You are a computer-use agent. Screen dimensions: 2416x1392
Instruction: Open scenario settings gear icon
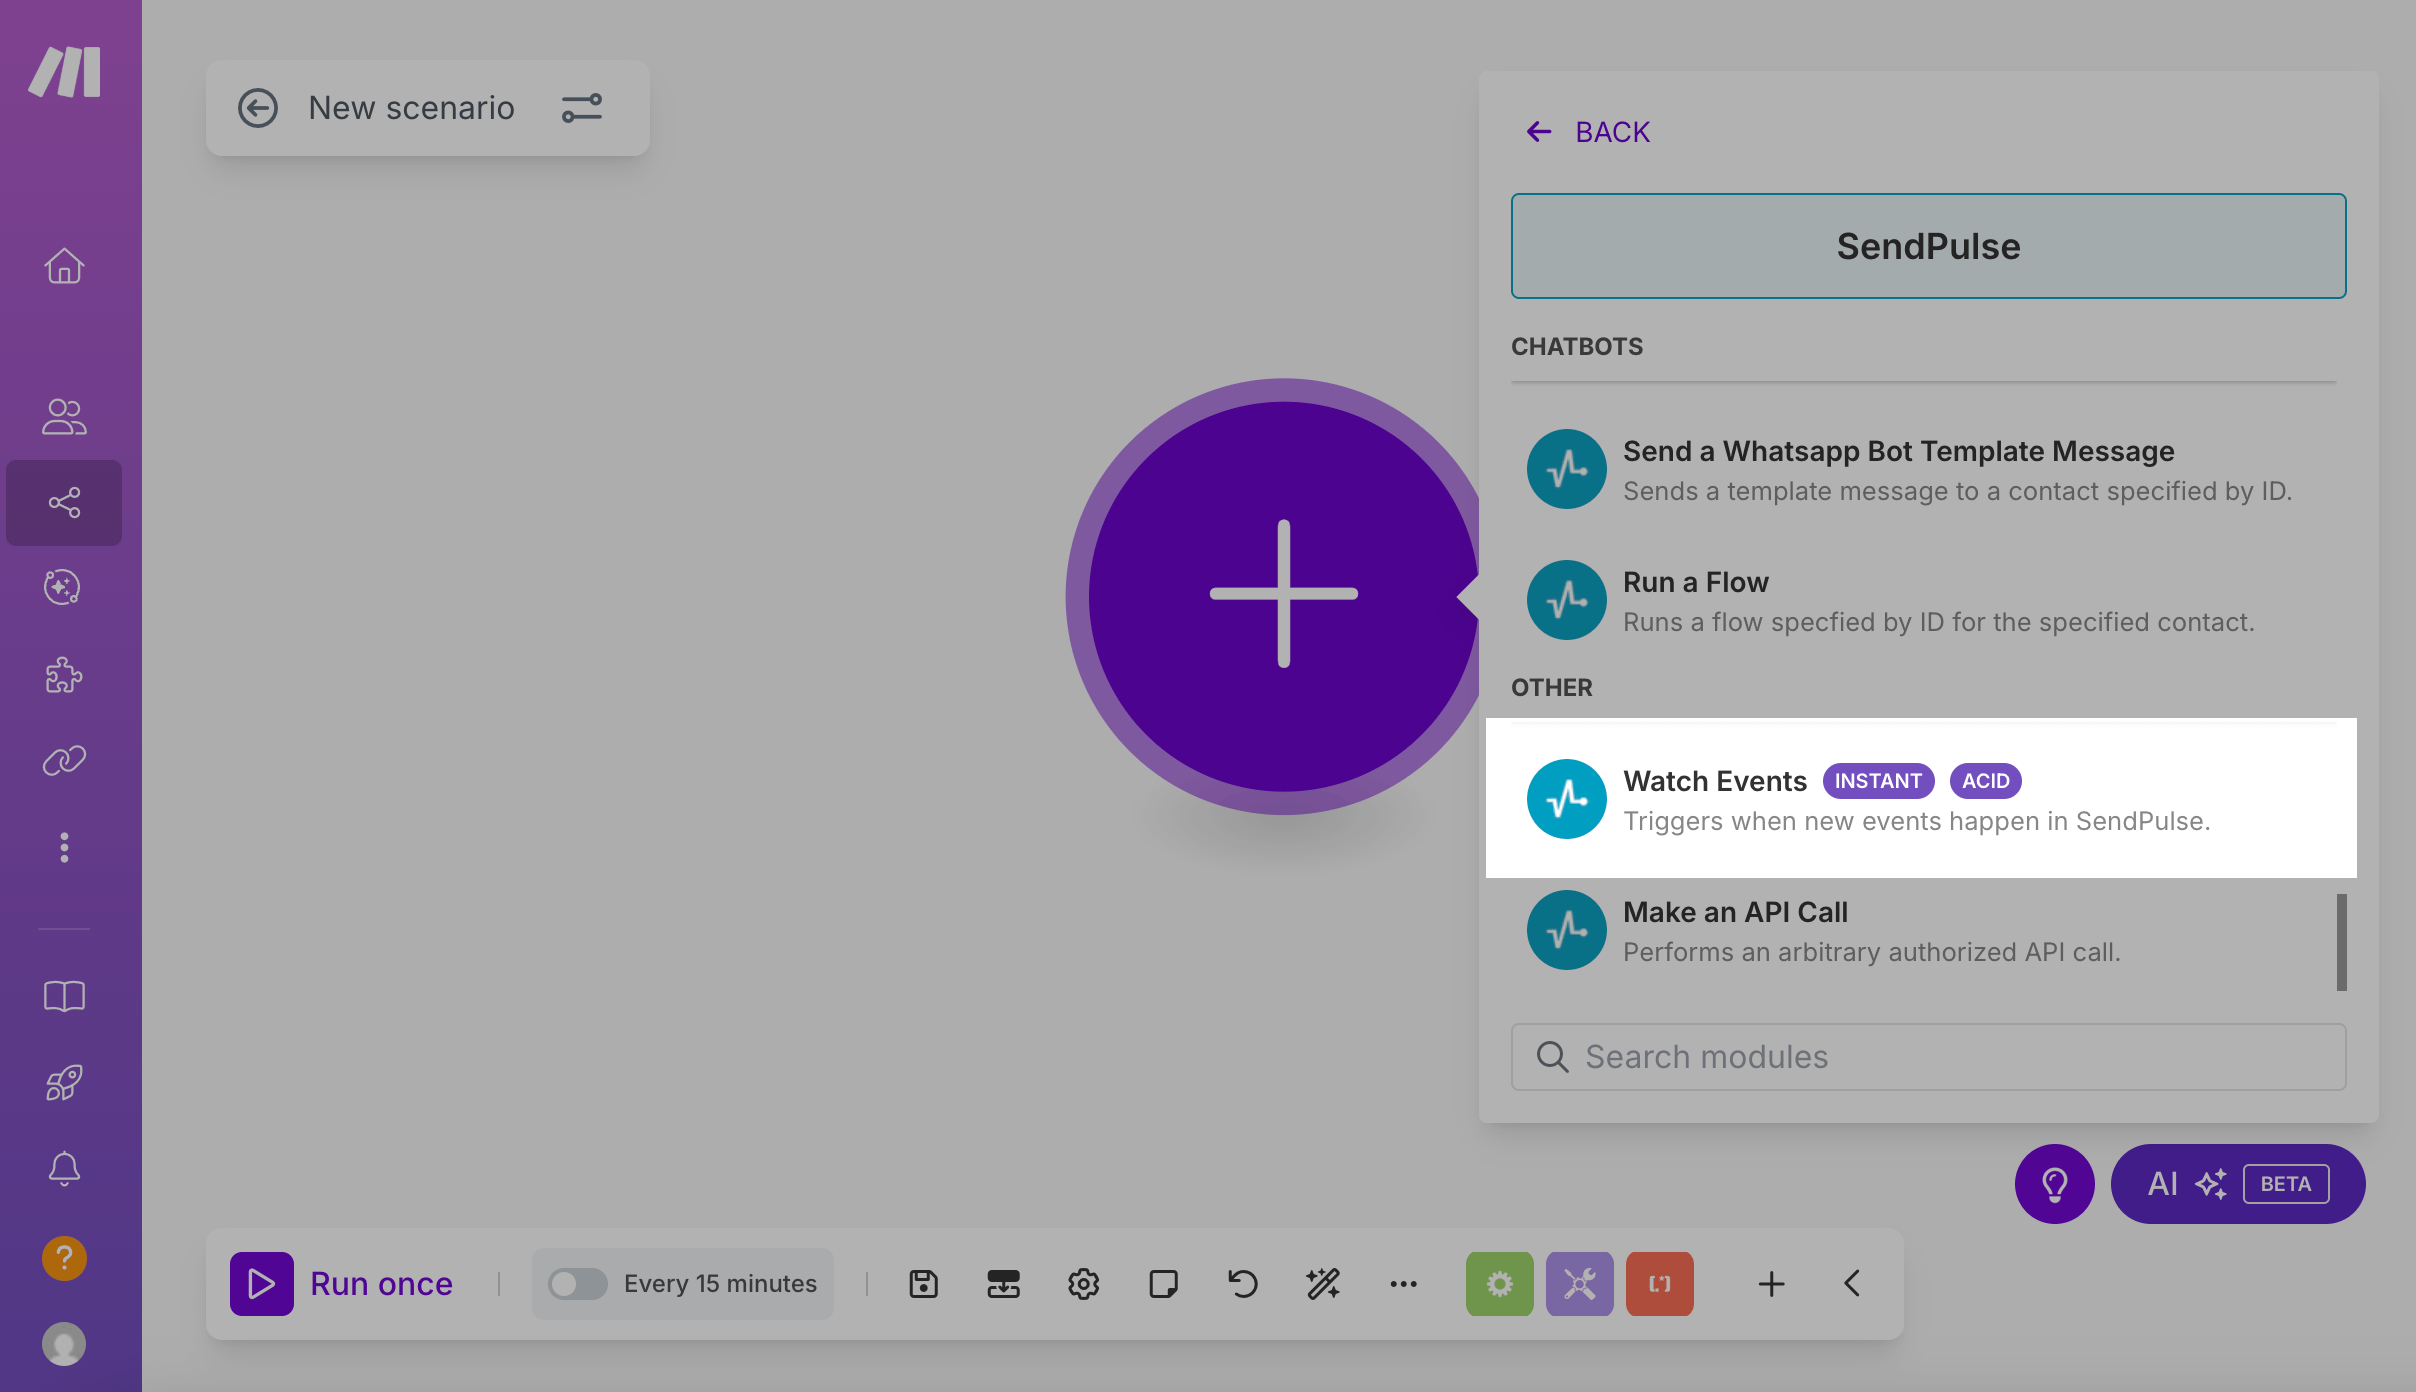[1083, 1283]
